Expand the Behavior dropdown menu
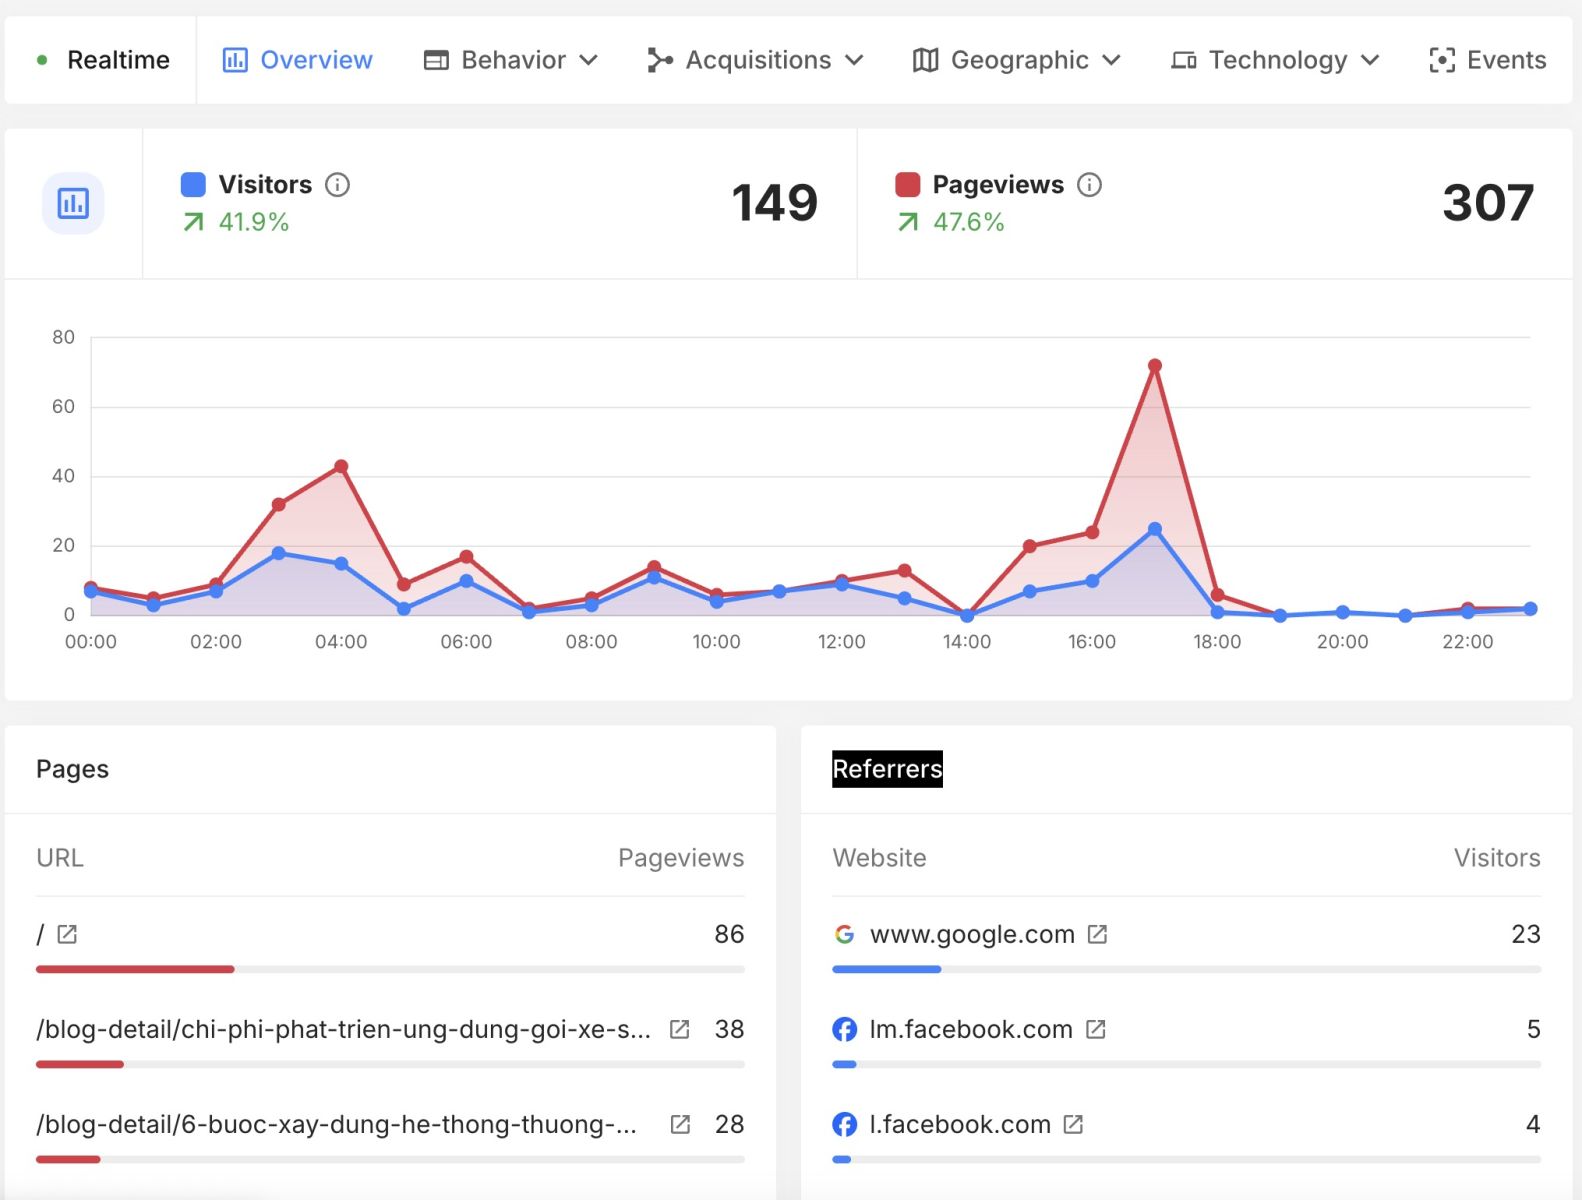1582x1200 pixels. point(511,60)
